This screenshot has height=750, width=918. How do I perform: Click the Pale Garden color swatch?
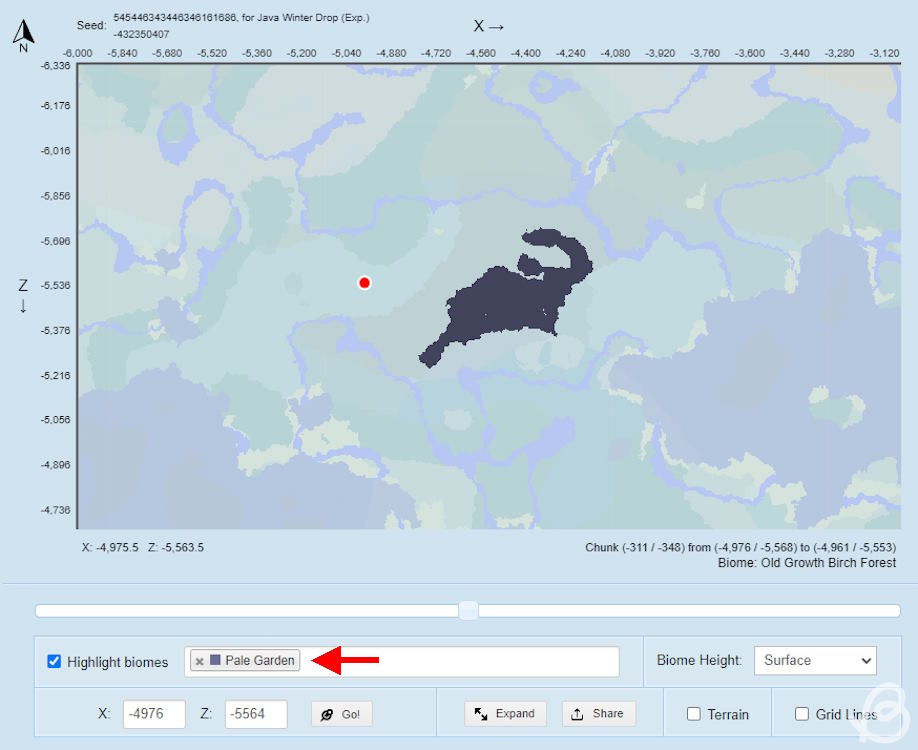coord(215,661)
